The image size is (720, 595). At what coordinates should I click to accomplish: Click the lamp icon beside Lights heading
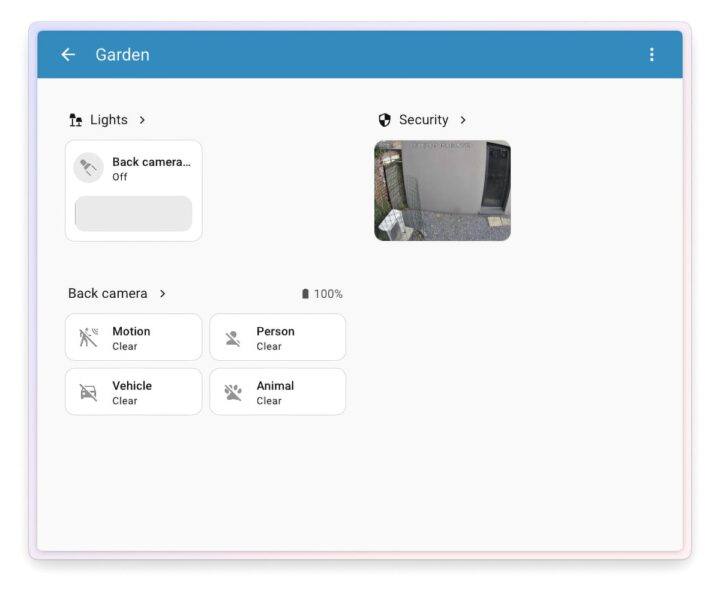(x=76, y=120)
